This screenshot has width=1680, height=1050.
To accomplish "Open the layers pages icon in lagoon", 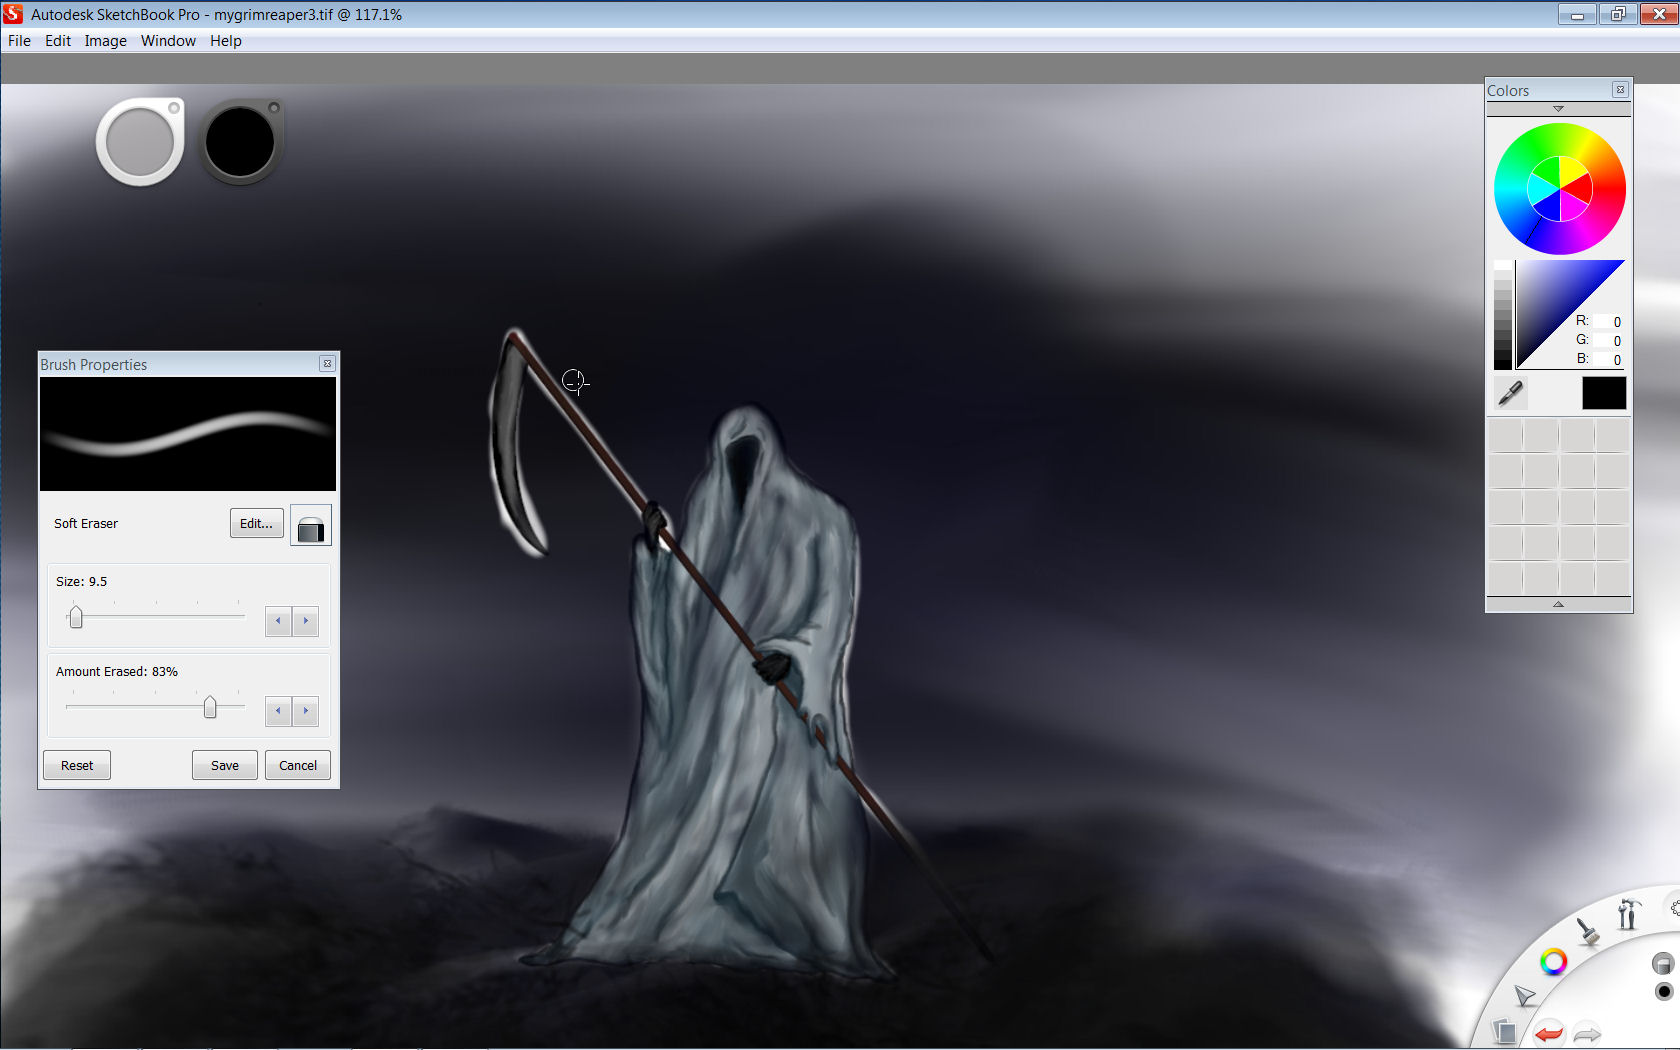I will pyautogui.click(x=1504, y=1030).
